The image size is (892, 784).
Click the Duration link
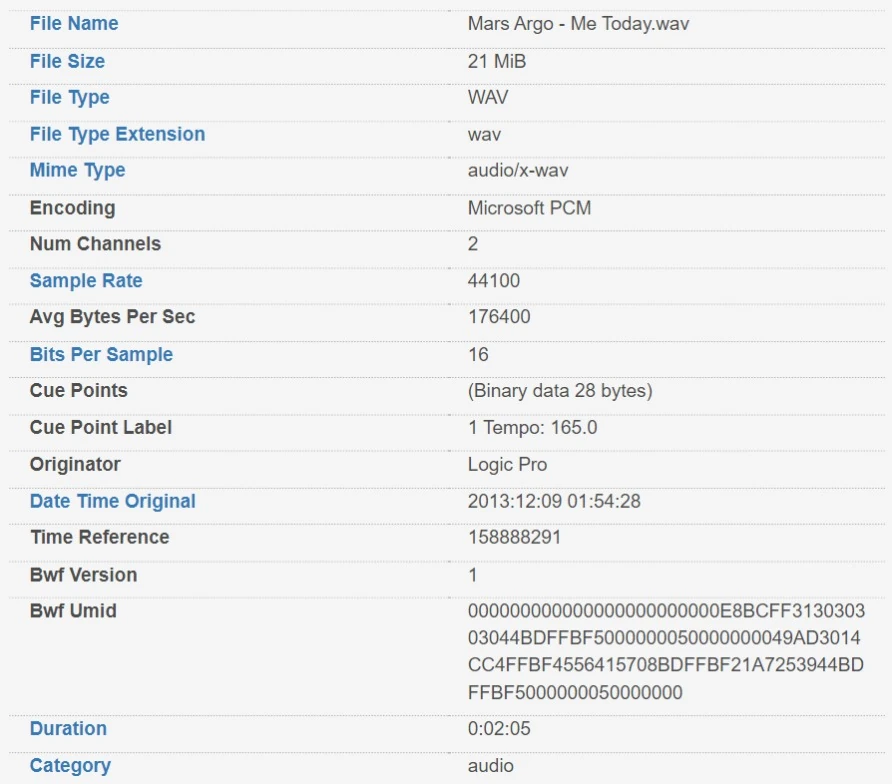point(68,728)
